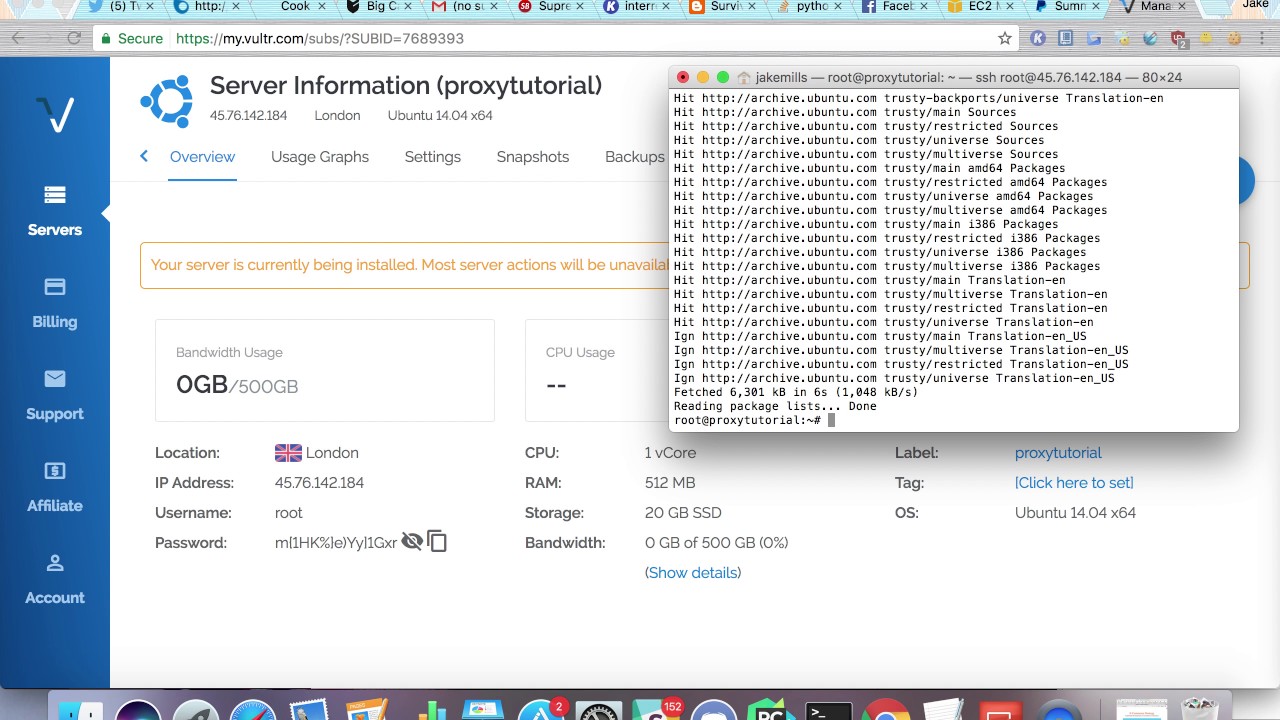1280x720 pixels.
Task: Switch to Facebook browser tab
Action: pos(899,8)
